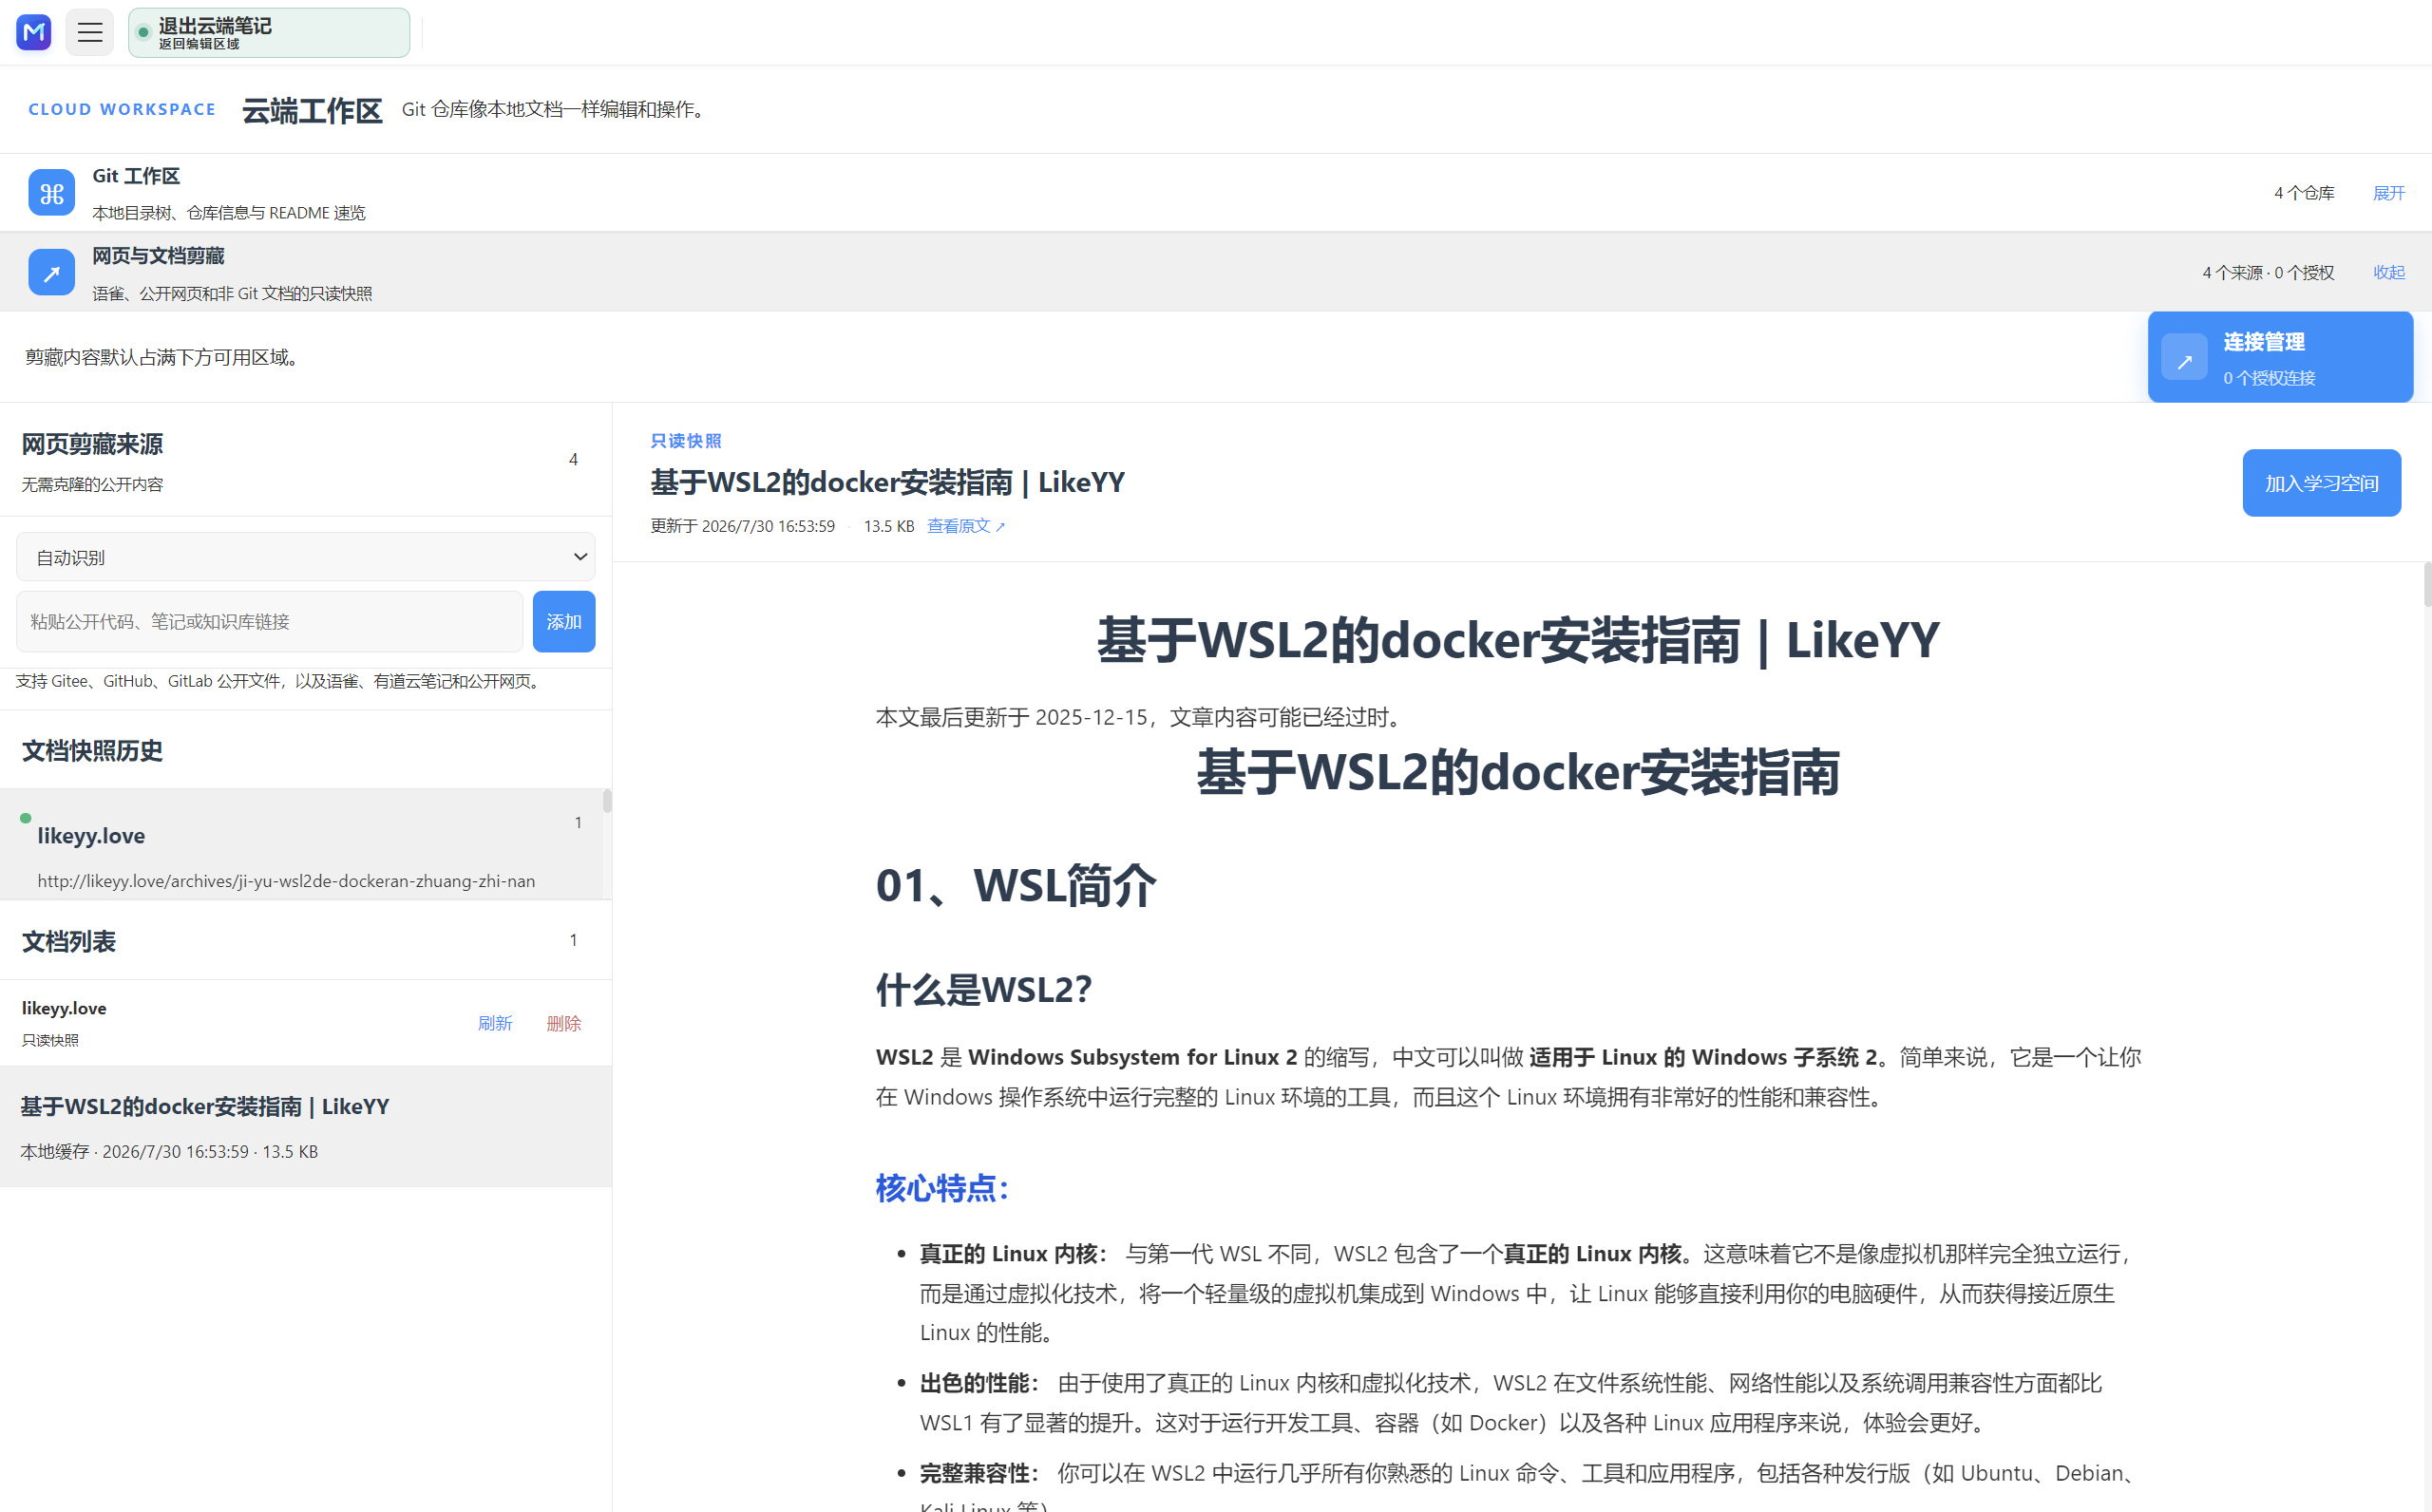The width and height of the screenshot is (2432, 1512).
Task: Open the hamburger menu
Action: [90, 32]
